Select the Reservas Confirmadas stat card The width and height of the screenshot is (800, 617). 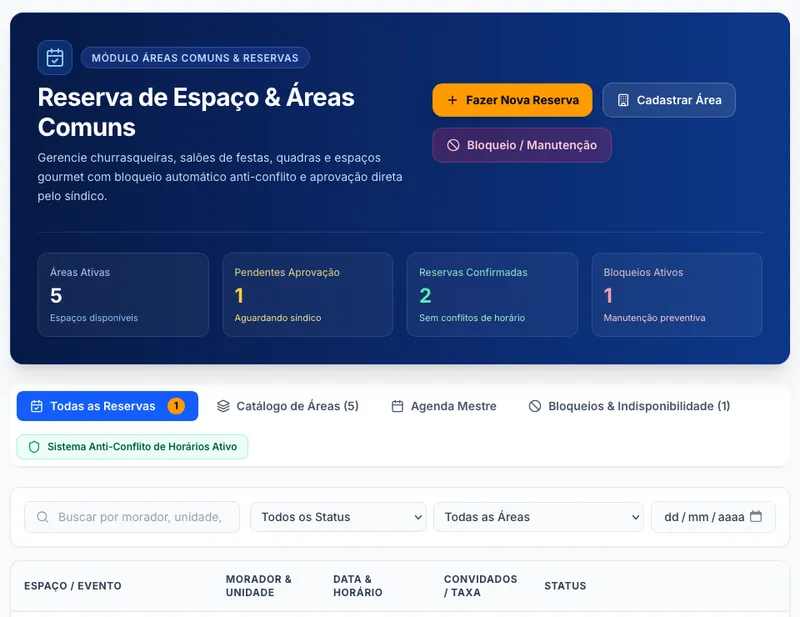tap(492, 295)
